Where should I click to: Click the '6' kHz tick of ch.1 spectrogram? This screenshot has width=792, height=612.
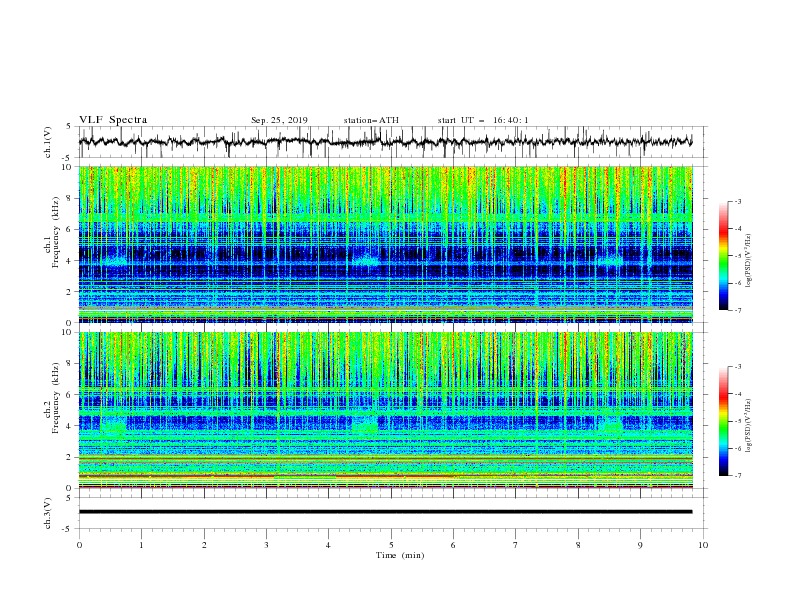70,229
